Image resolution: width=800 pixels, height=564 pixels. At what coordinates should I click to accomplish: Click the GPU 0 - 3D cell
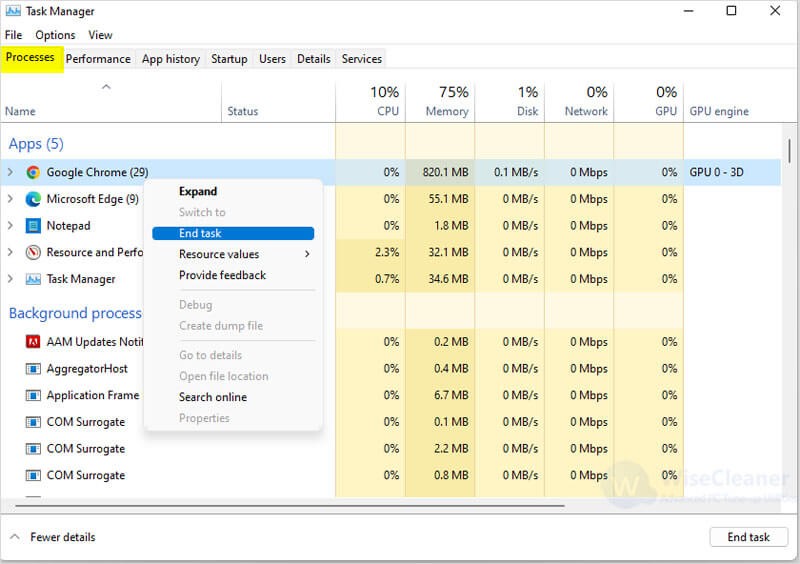pyautogui.click(x=716, y=173)
